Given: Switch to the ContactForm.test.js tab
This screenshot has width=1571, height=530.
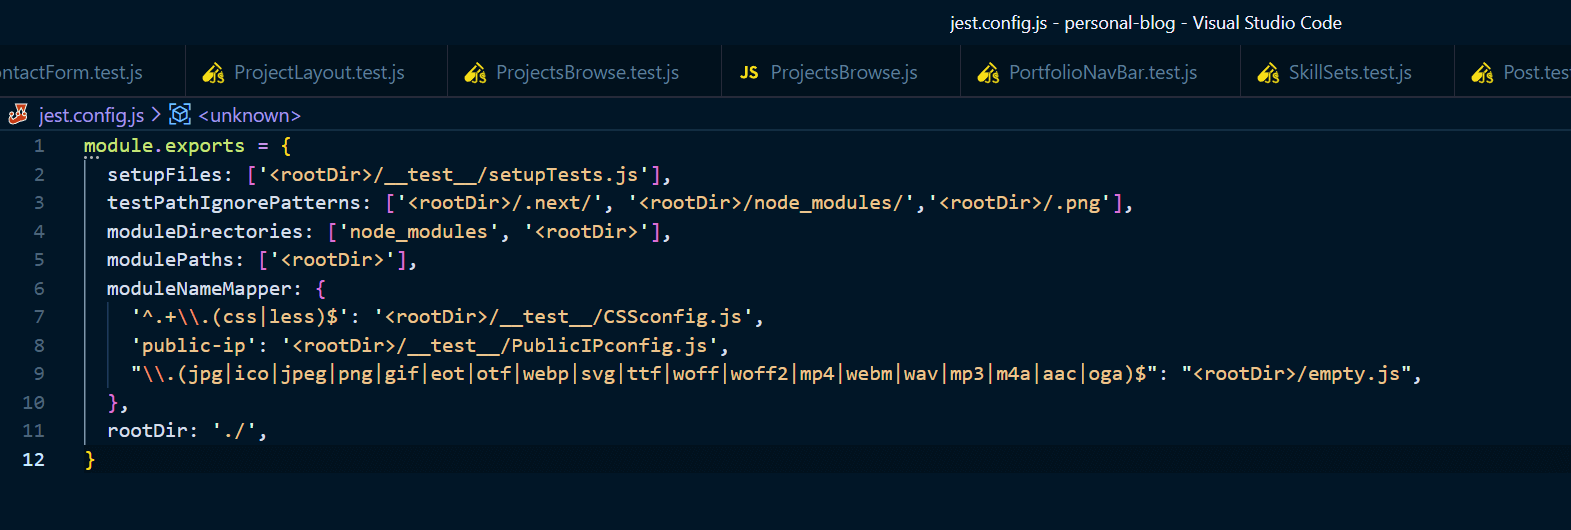Looking at the screenshot, I should pos(70,73).
